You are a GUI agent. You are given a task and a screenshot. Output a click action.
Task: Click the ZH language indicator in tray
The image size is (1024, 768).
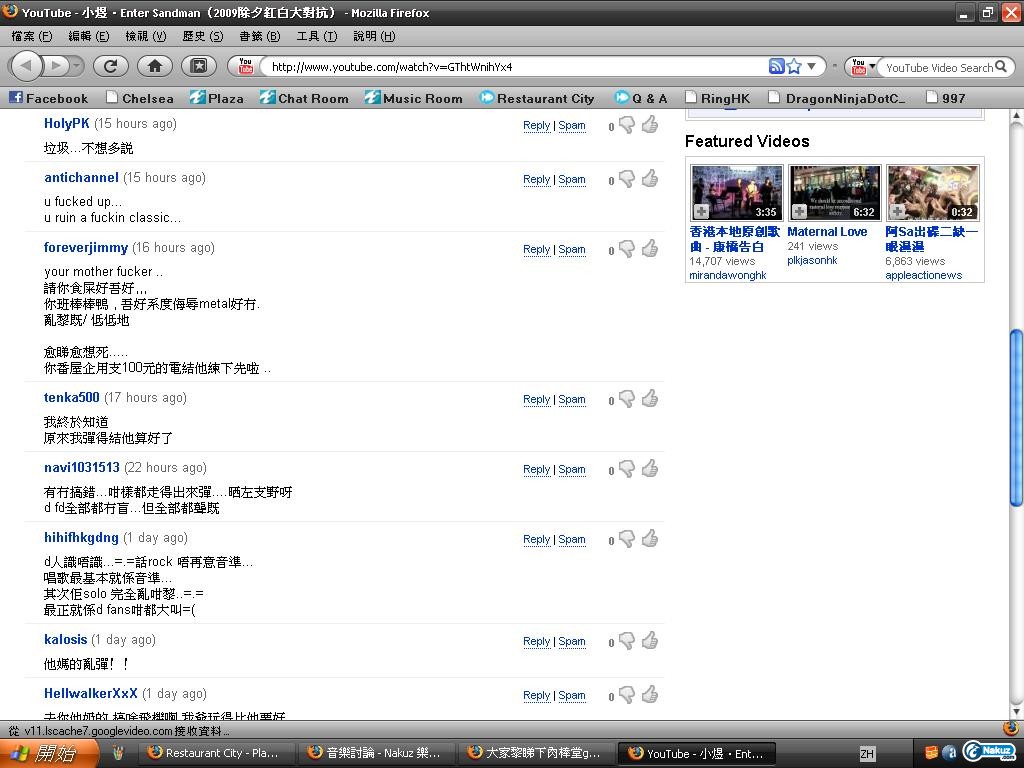(867, 754)
